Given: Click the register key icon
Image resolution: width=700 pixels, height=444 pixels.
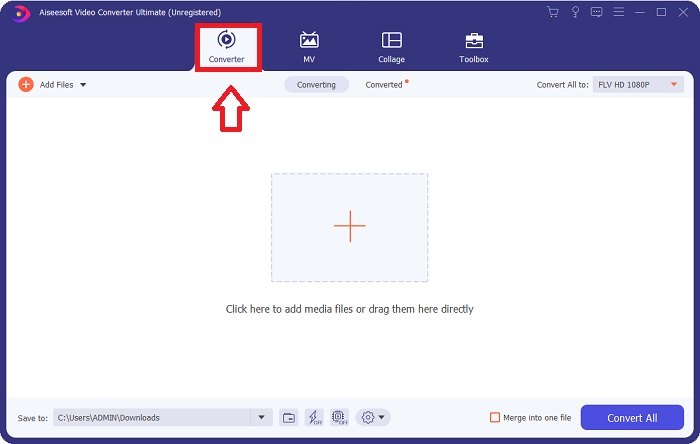Looking at the screenshot, I should (x=575, y=12).
